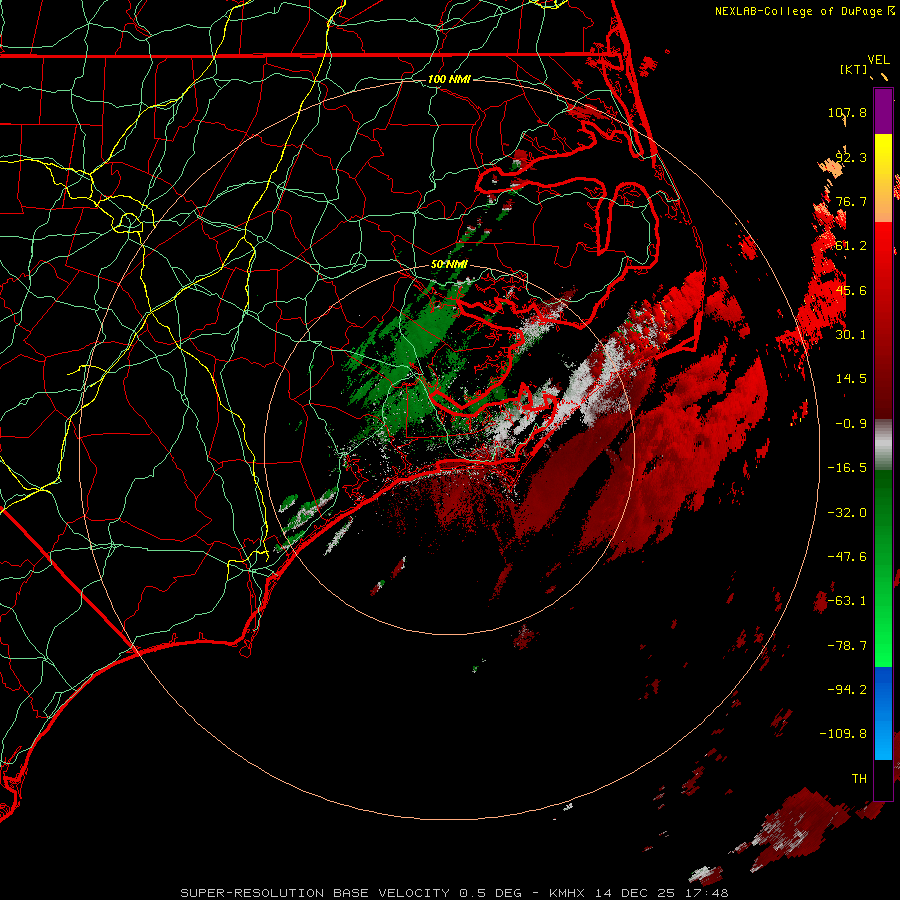The image size is (900, 900).
Task: Click the 100 NMI range ring label
Action: coord(449,79)
